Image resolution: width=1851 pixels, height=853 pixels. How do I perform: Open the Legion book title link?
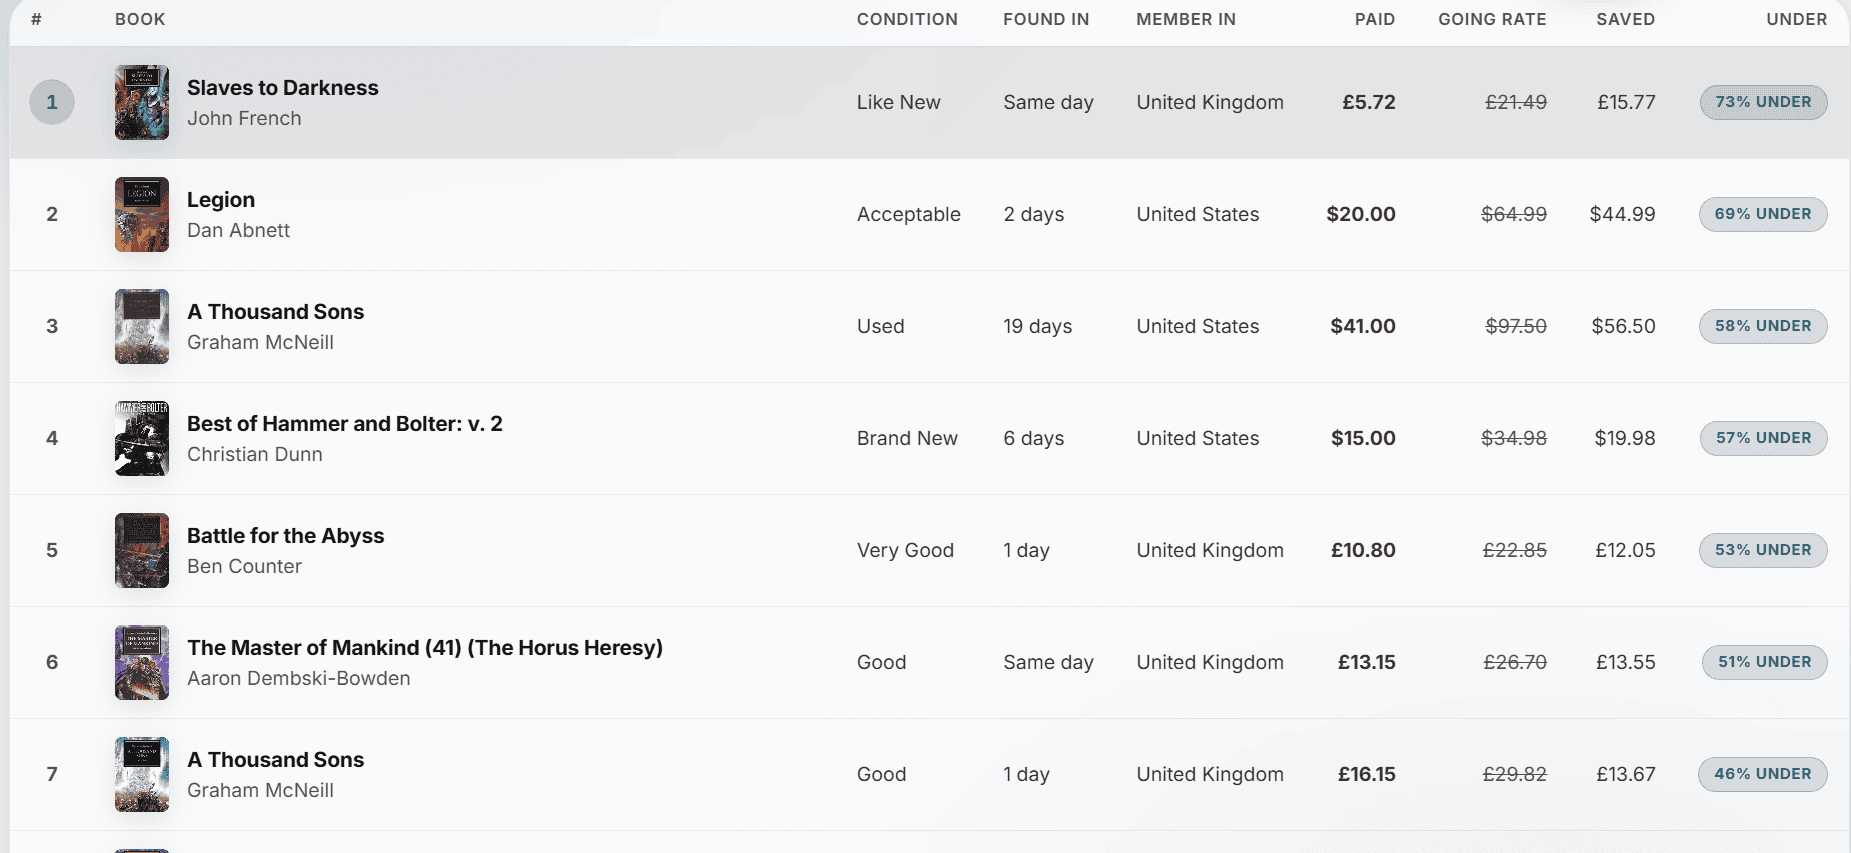tap(221, 200)
